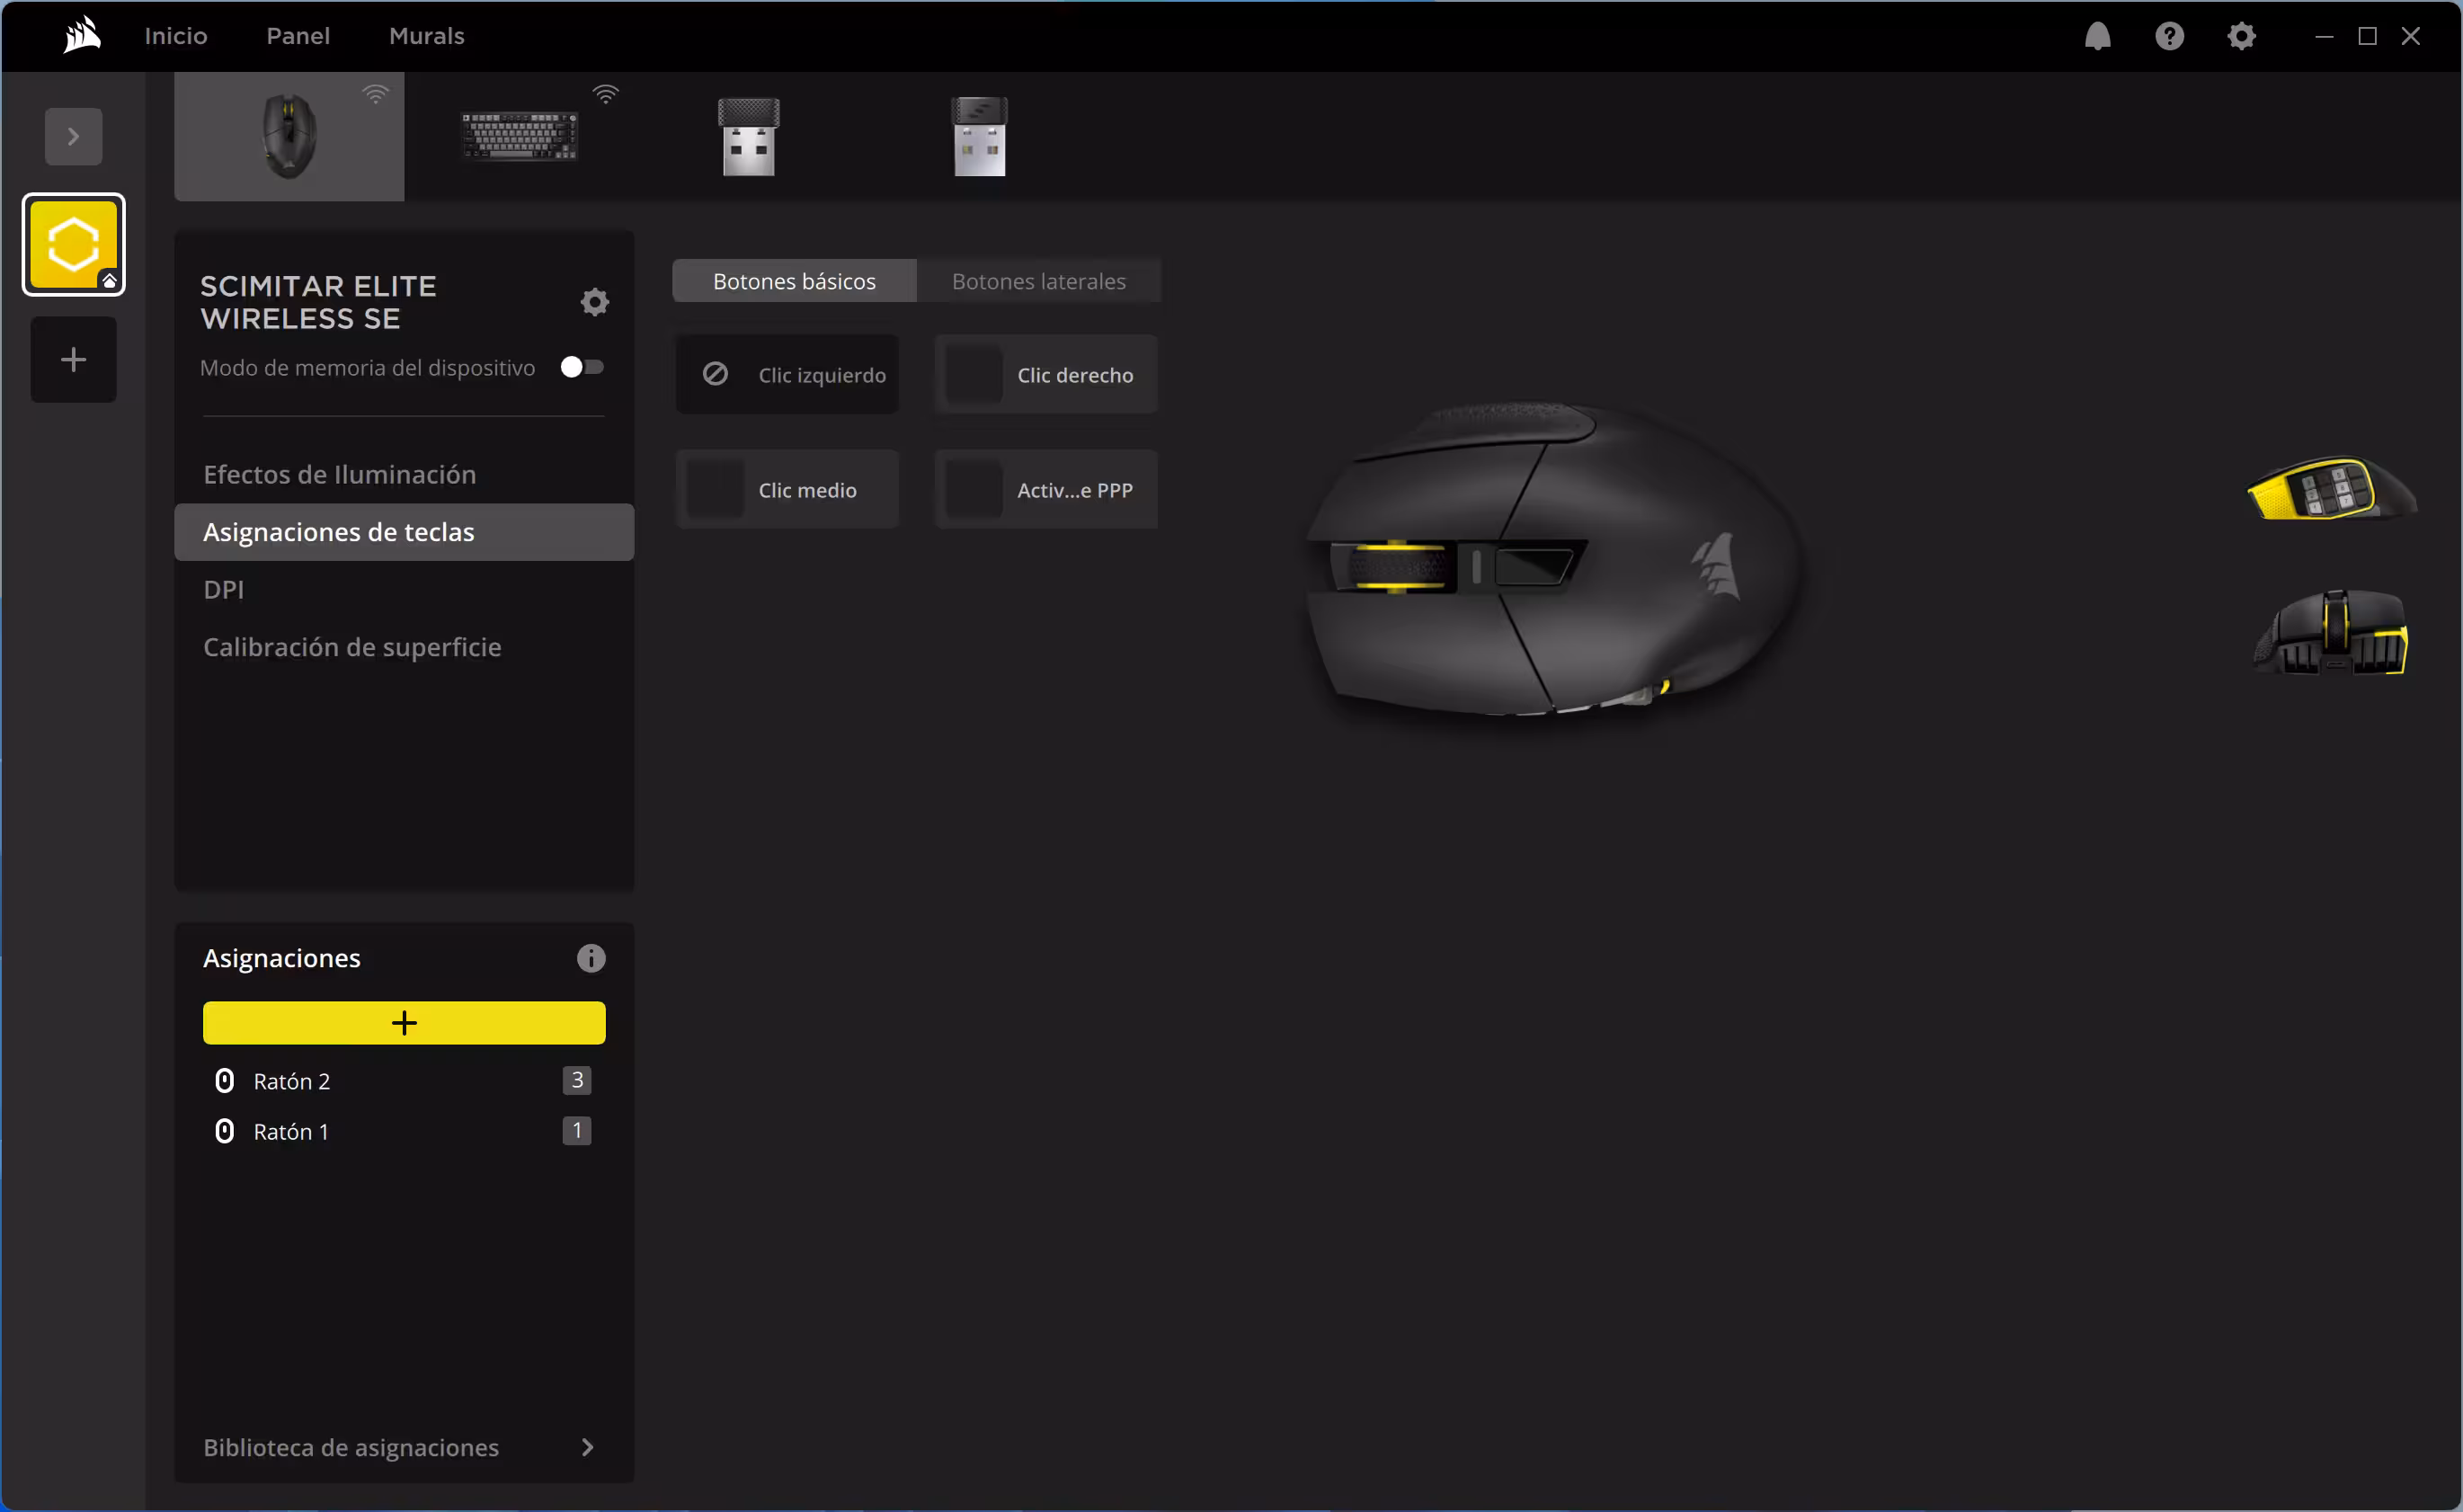Viewport: 2463px width, 1512px height.
Task: Expand the profile sidebar with the chevron
Action: (73, 136)
